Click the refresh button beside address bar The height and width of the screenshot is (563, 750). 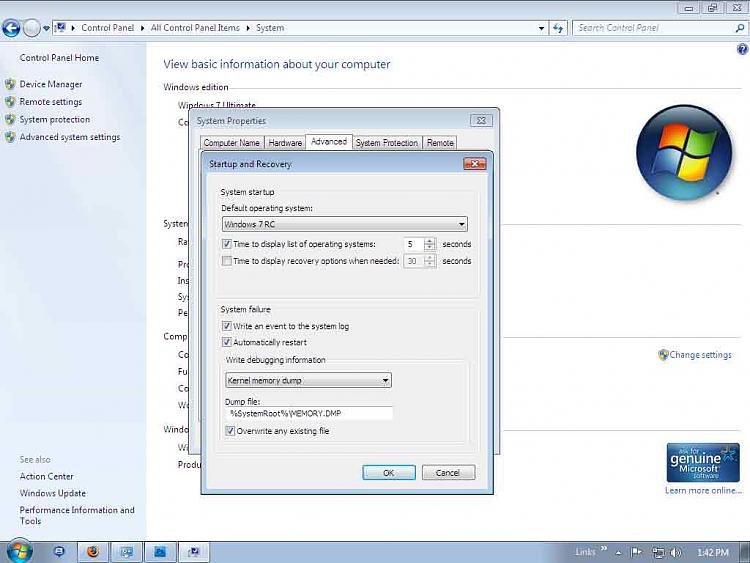pyautogui.click(x=558, y=28)
